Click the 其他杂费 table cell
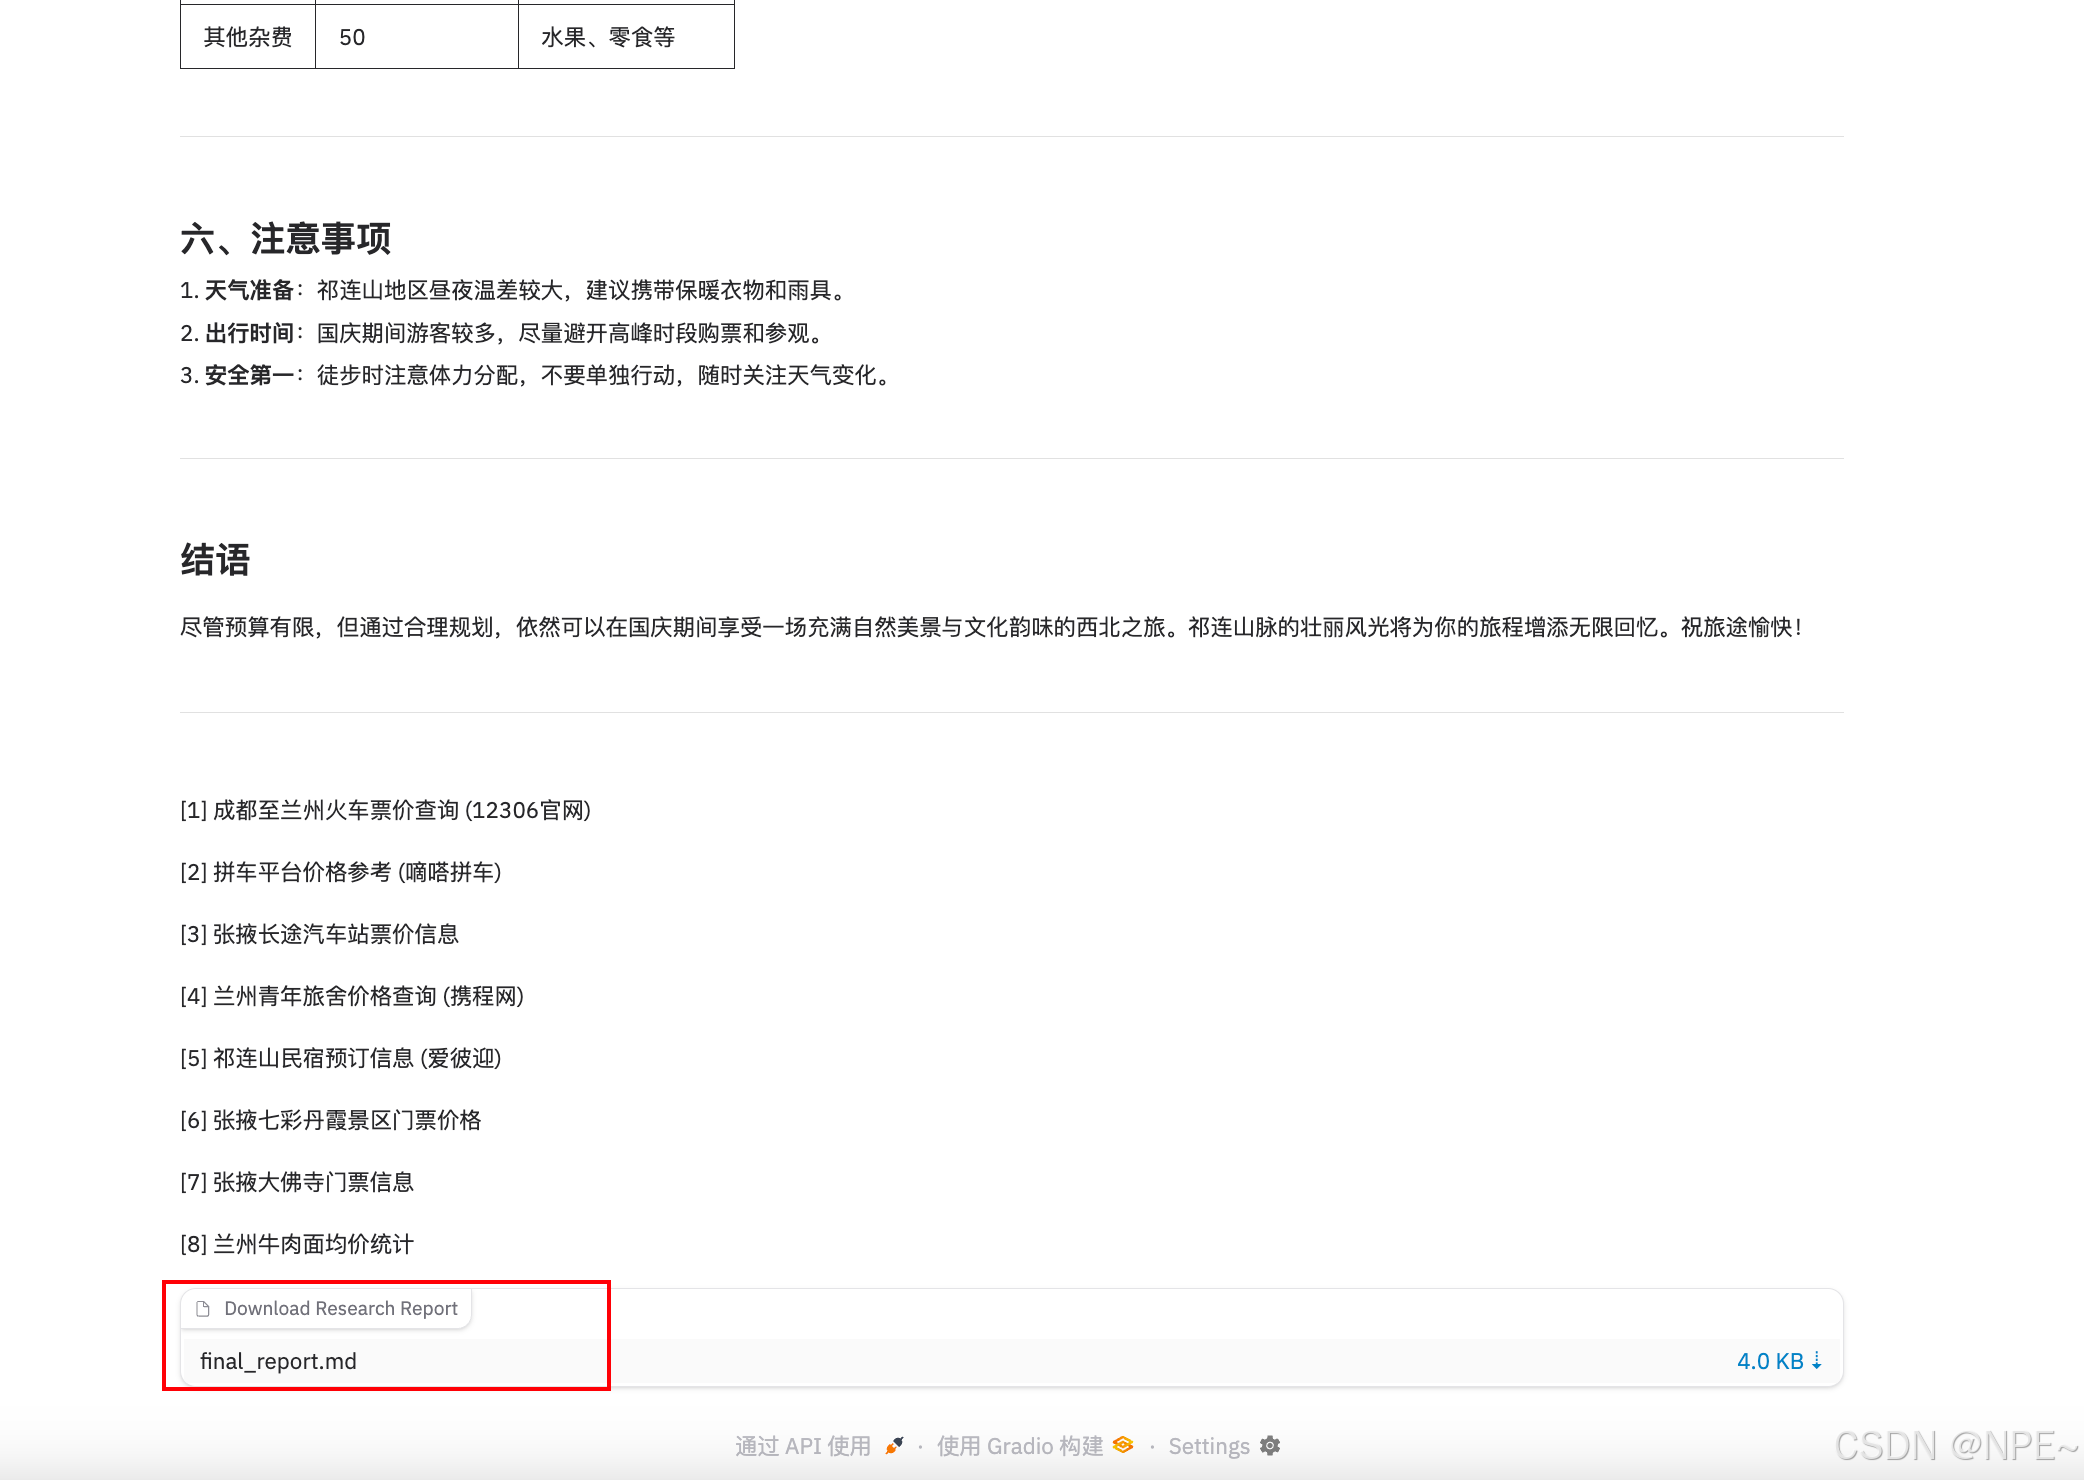 pyautogui.click(x=248, y=37)
